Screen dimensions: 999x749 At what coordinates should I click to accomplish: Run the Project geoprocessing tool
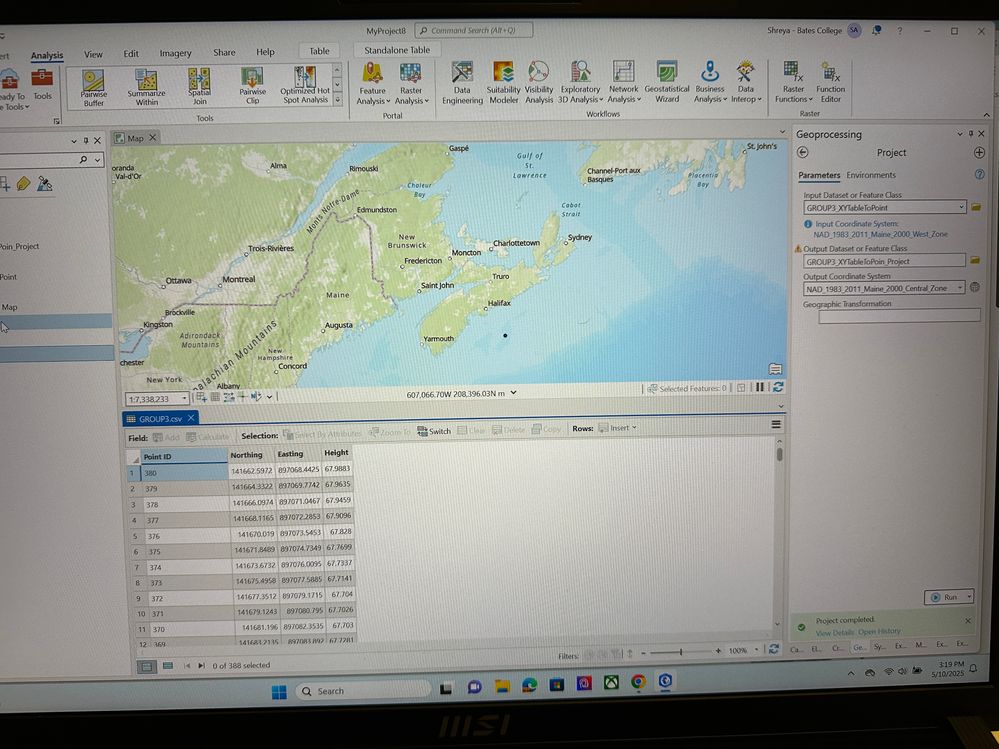(x=945, y=597)
